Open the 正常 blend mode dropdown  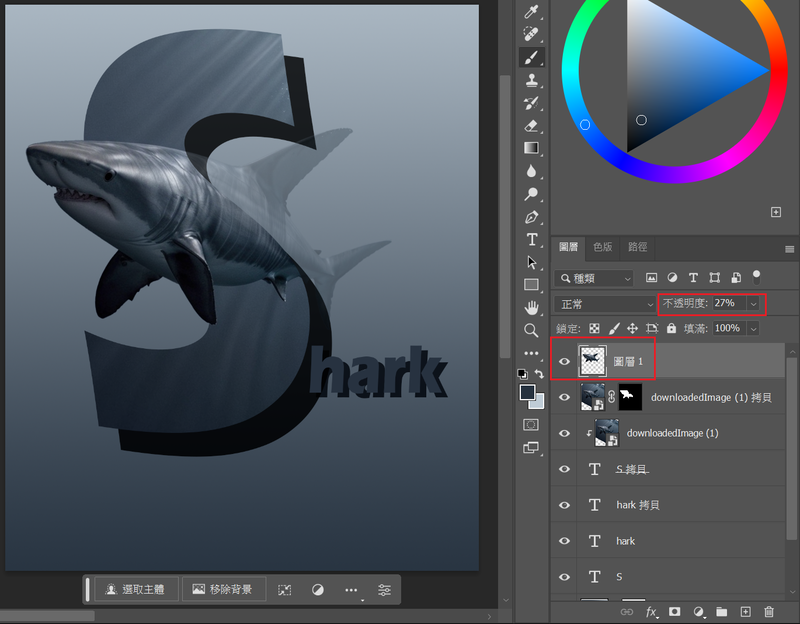pyautogui.click(x=605, y=303)
